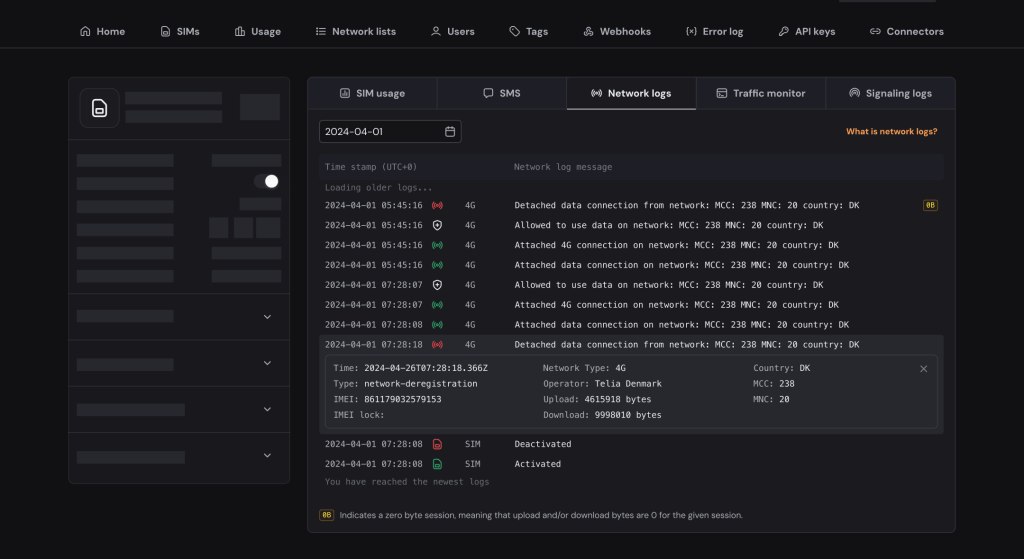Click the red SIM Deactivated icon
Viewport: 1024px width, 559px height.
tap(437, 444)
